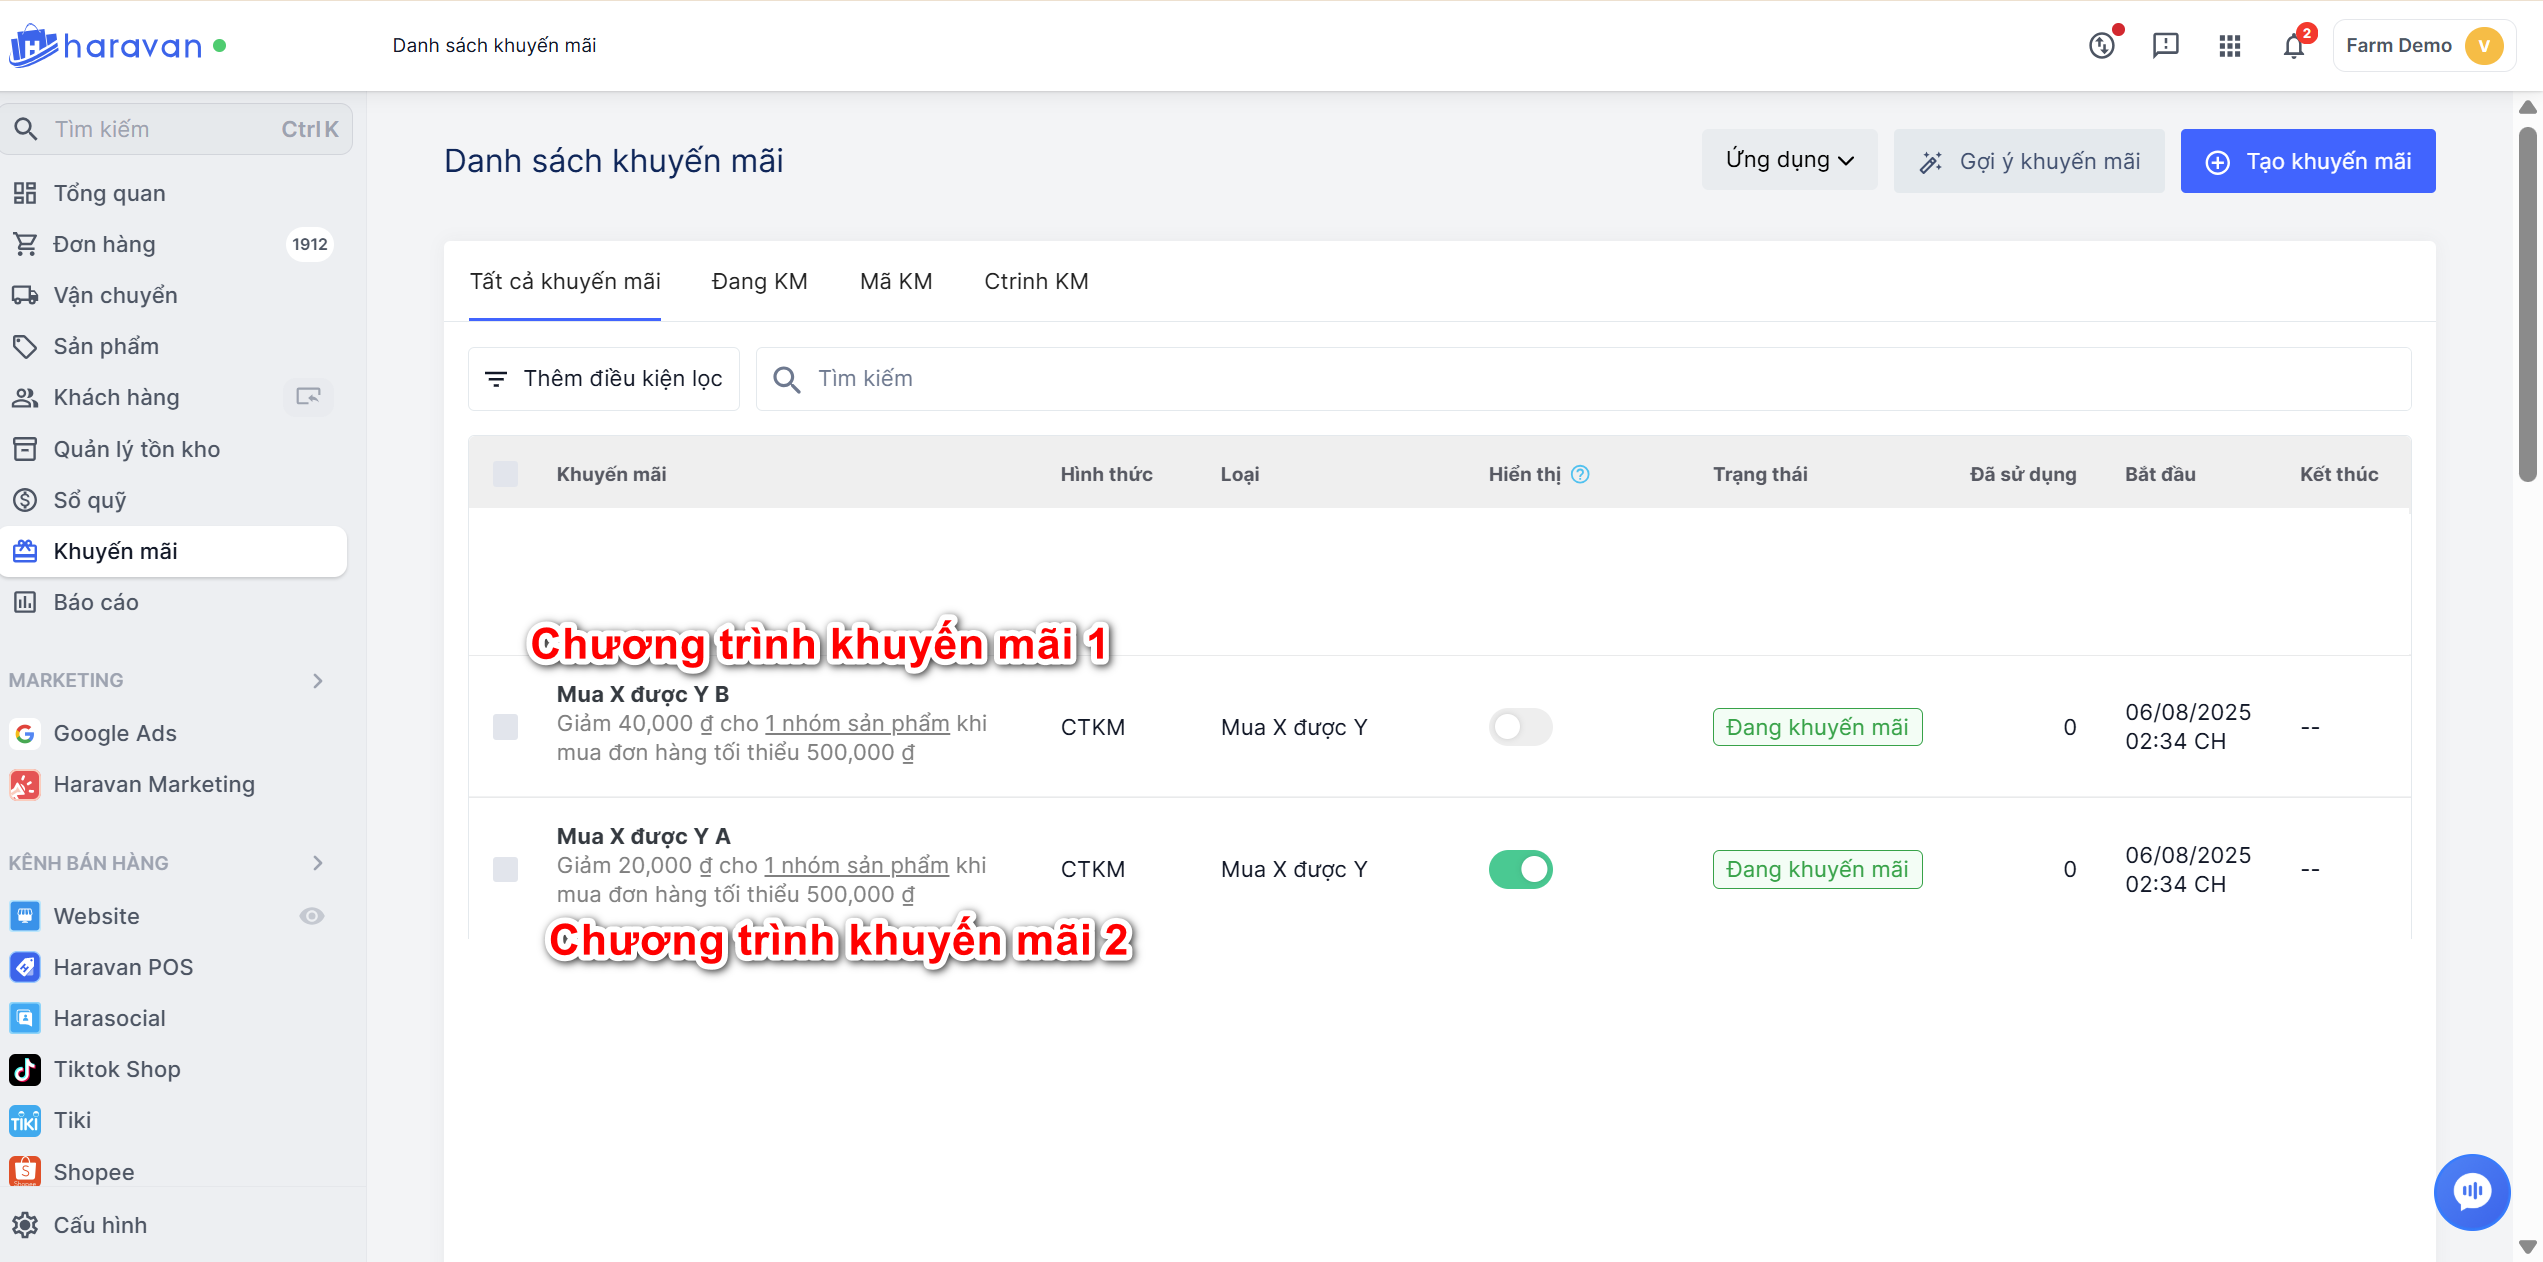
Task: Check the select-all checkbox in table header
Action: point(506,474)
